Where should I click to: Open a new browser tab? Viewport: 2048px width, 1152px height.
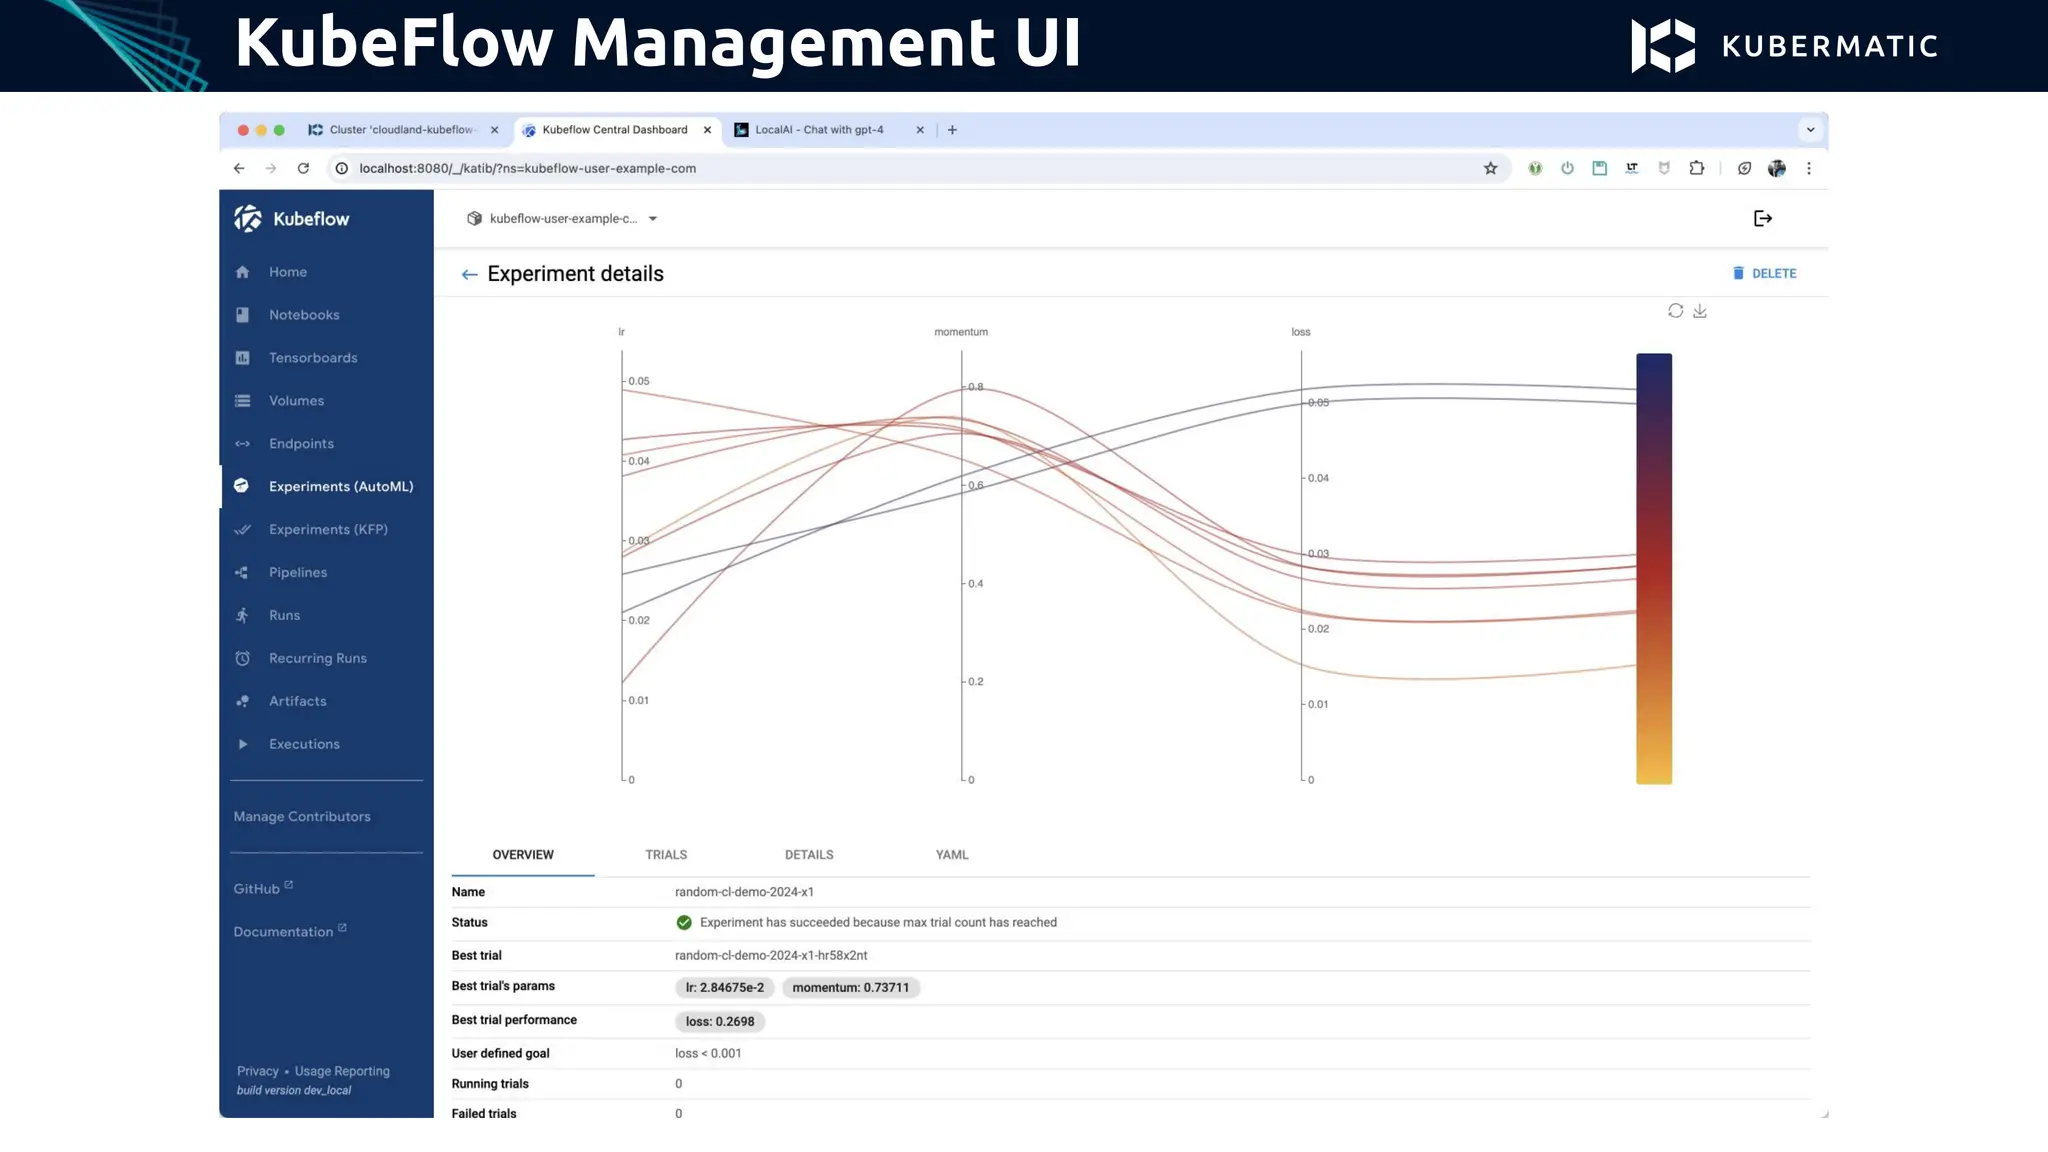point(952,130)
